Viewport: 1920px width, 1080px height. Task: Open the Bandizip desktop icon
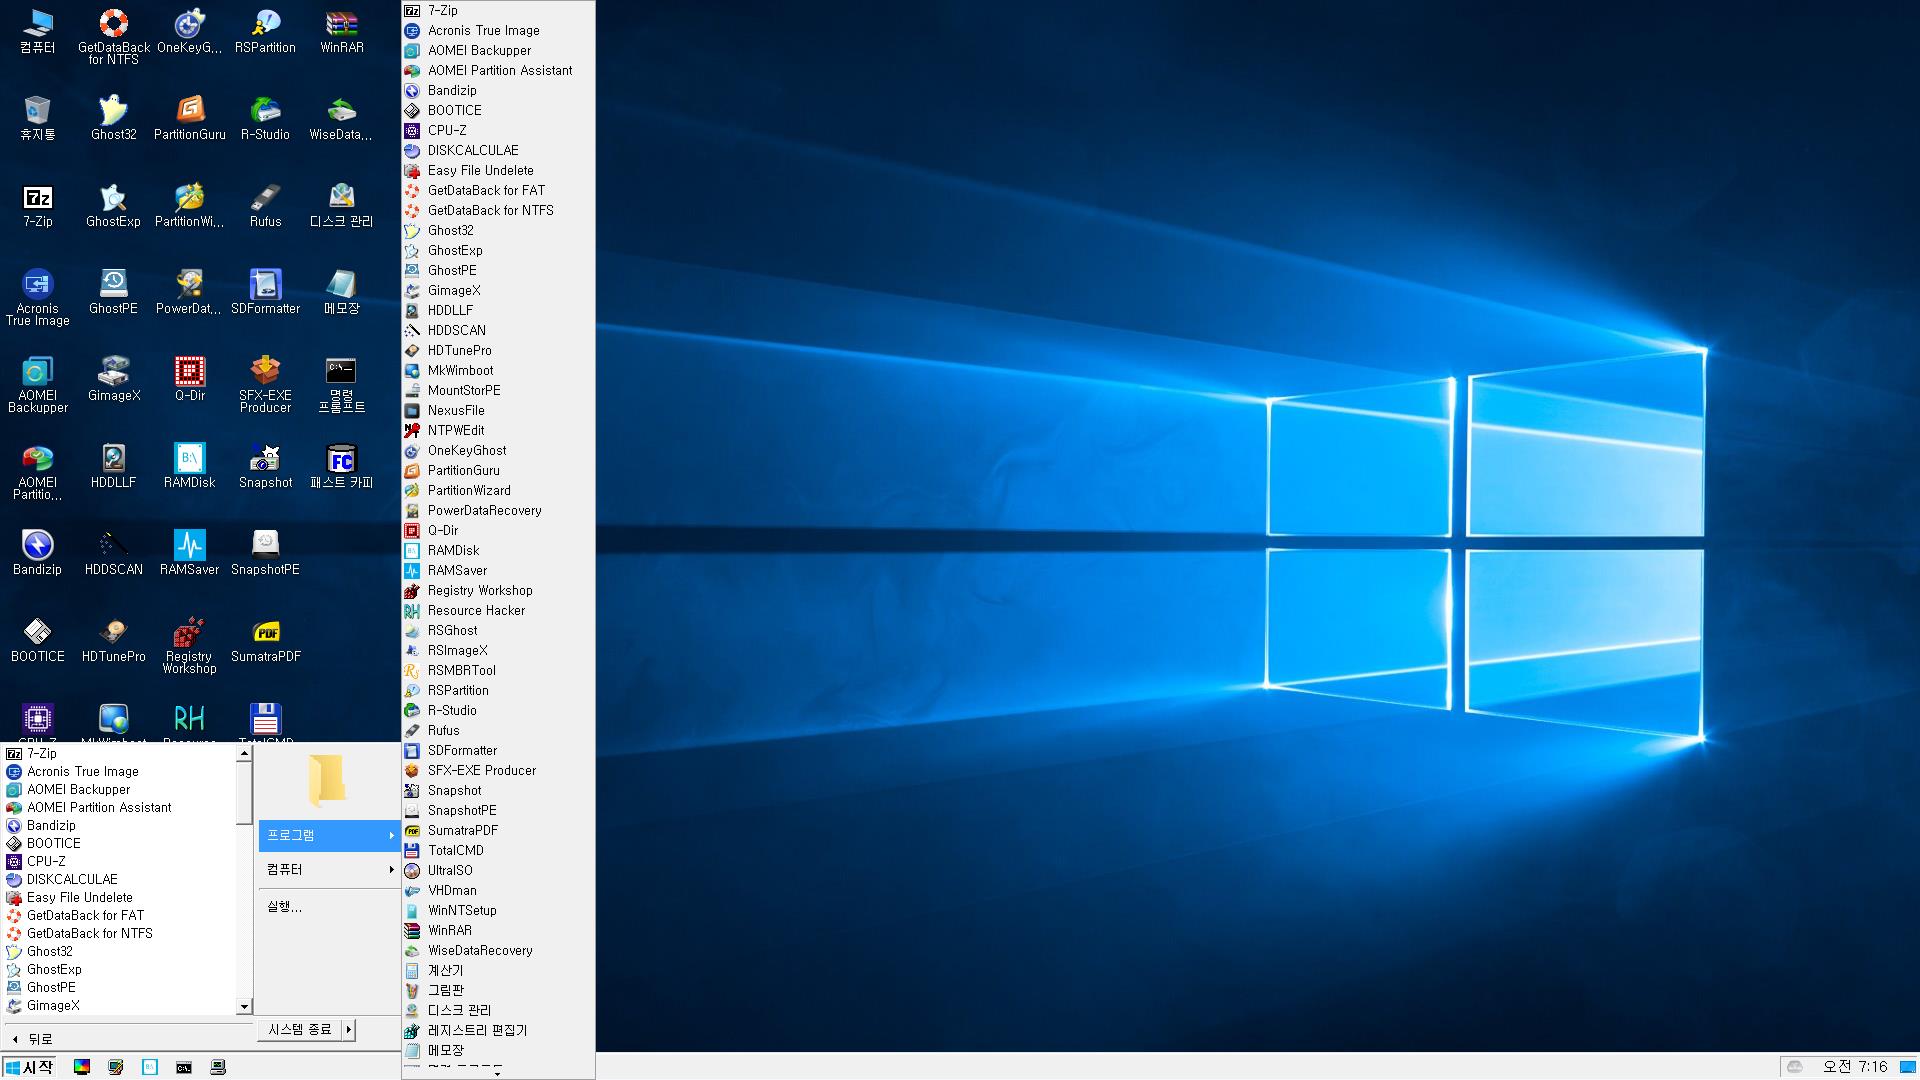click(38, 552)
